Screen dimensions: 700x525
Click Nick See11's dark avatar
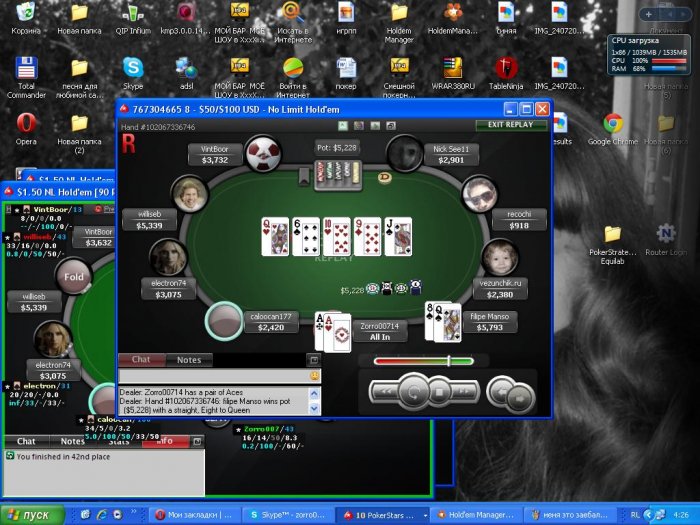coord(404,154)
